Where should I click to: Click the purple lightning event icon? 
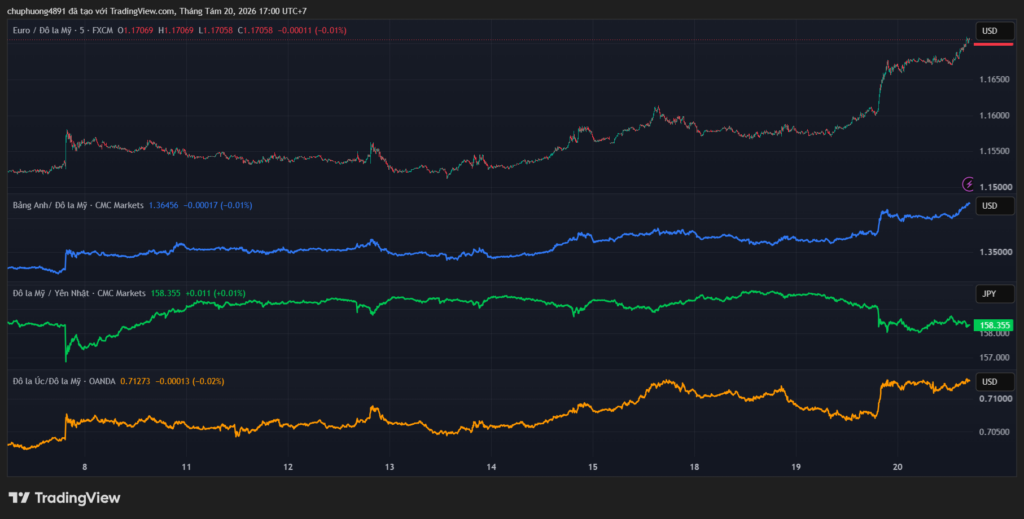click(x=968, y=184)
